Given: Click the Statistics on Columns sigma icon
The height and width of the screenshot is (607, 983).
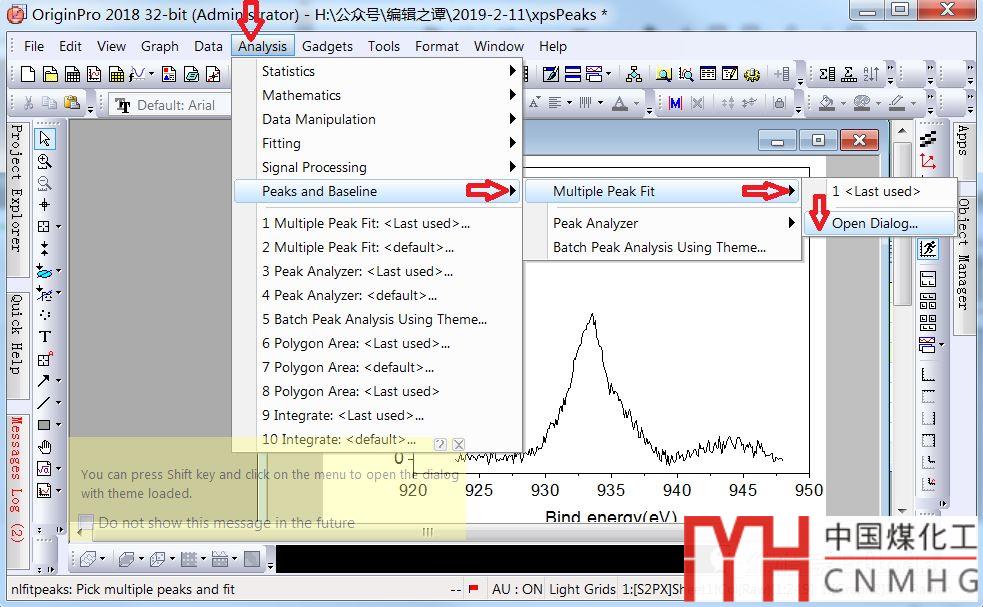Looking at the screenshot, I should pos(827,74).
